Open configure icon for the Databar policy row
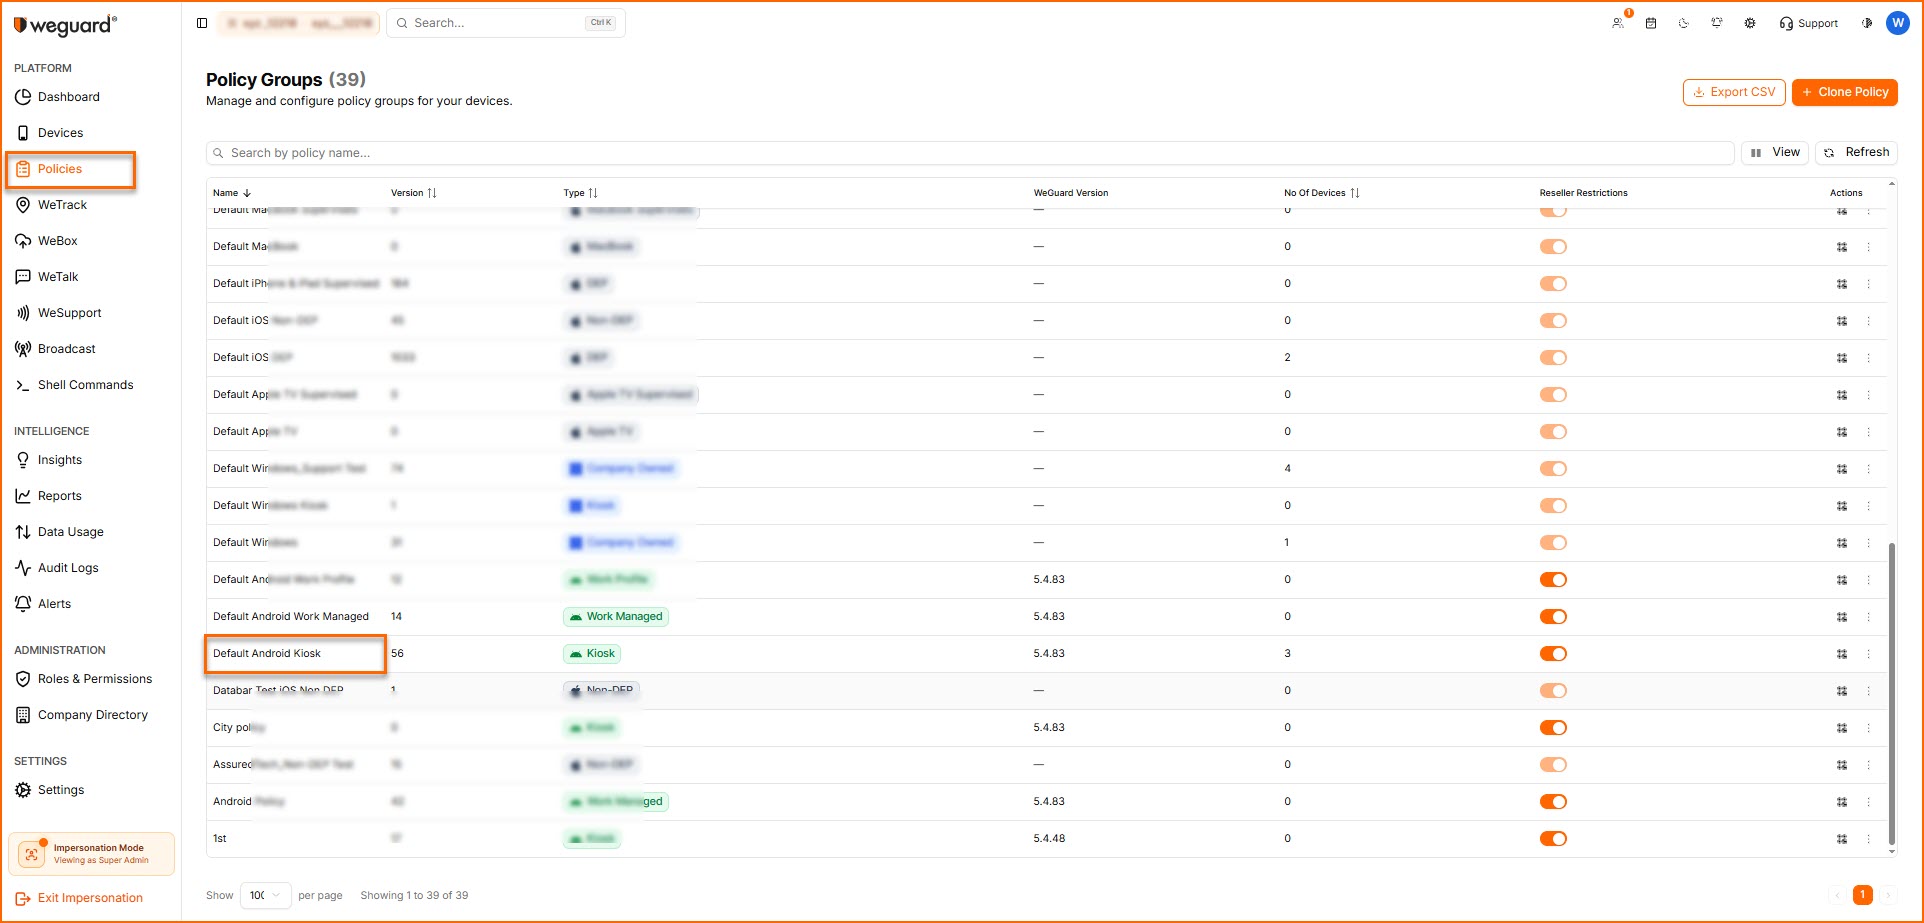The image size is (1924, 923). pos(1842,691)
